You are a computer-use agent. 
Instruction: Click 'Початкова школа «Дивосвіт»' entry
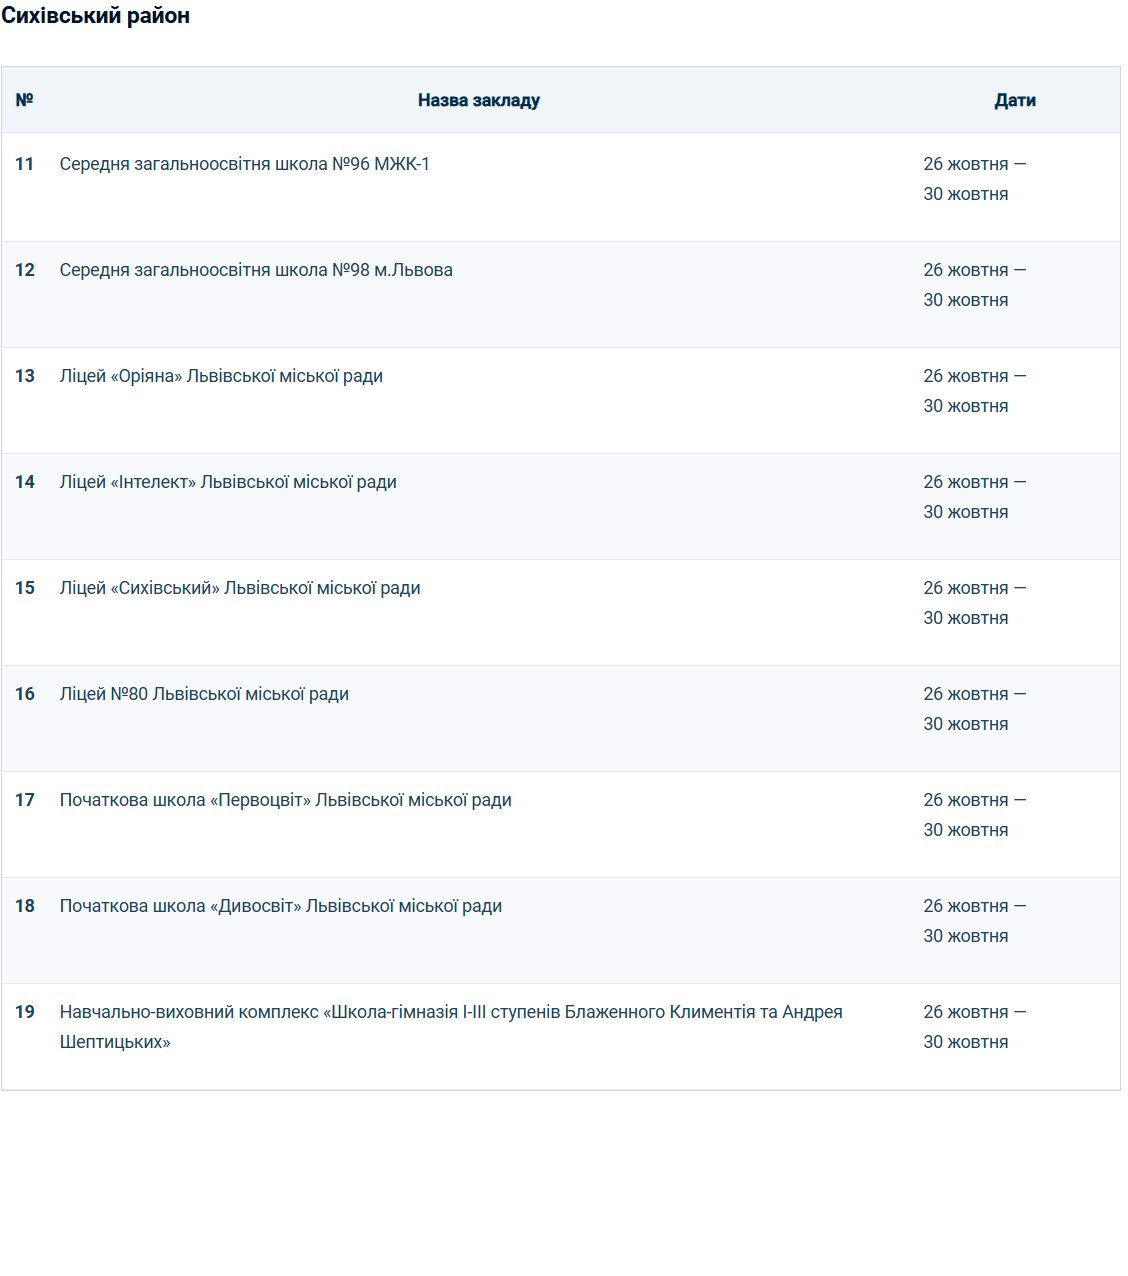[281, 906]
